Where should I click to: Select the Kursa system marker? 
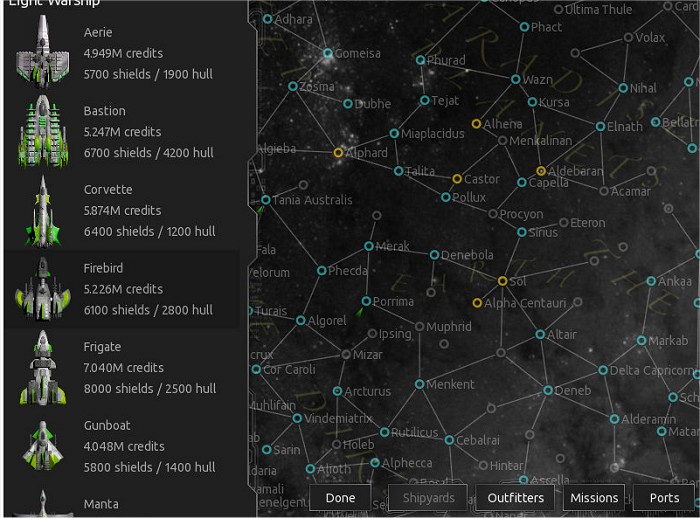532,102
